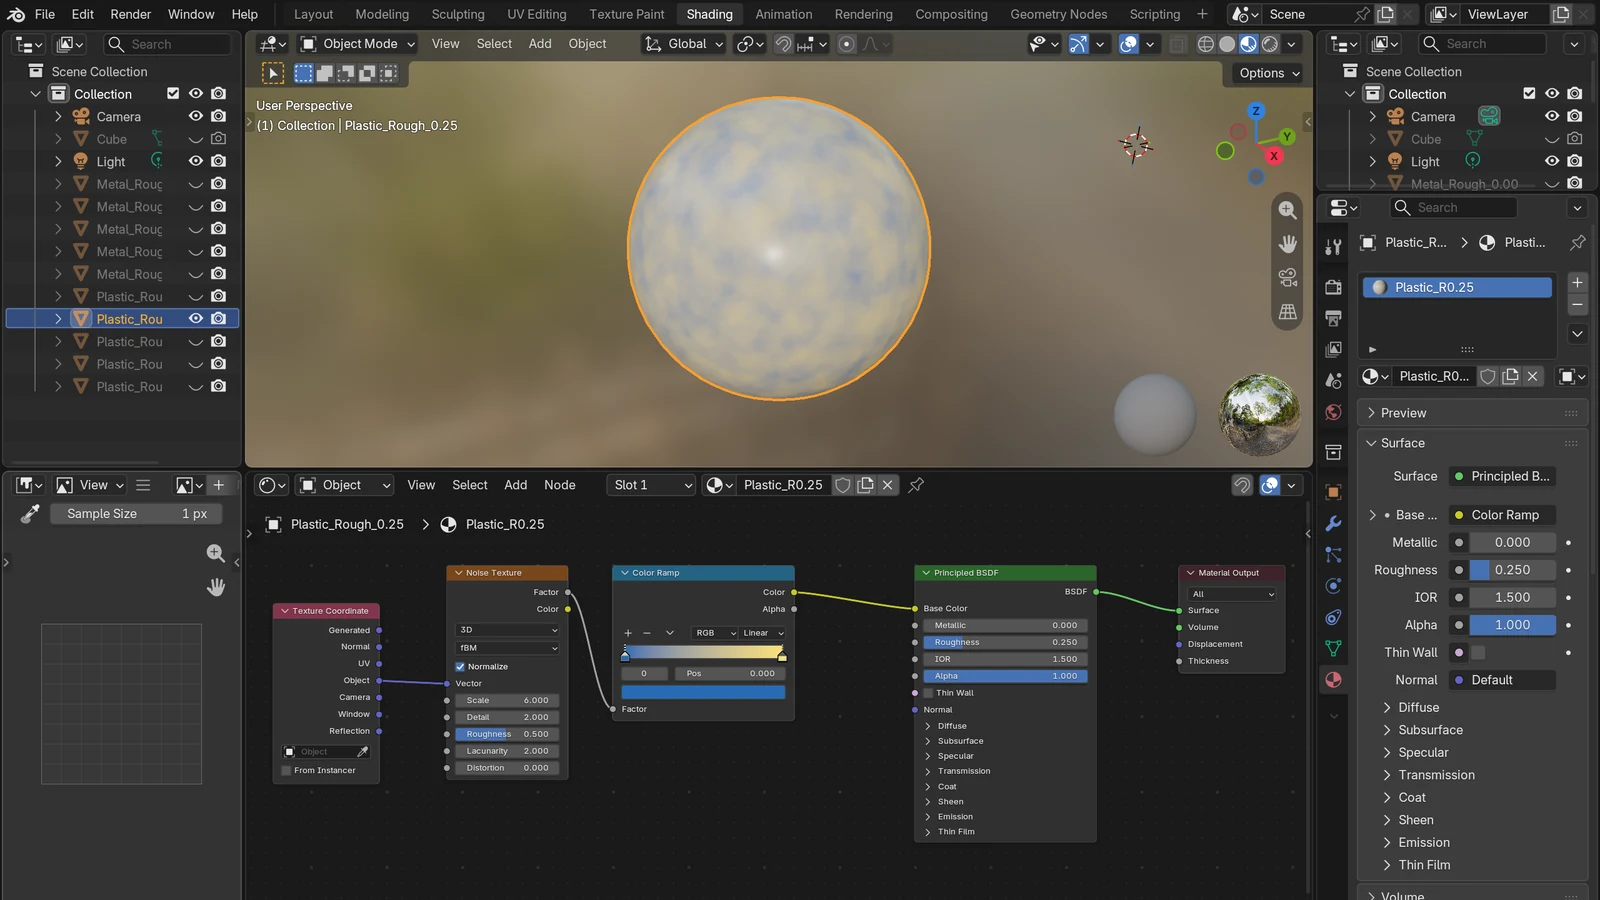Open the Tool properties tab icon
Image resolution: width=1600 pixels, height=900 pixels.
[1333, 247]
